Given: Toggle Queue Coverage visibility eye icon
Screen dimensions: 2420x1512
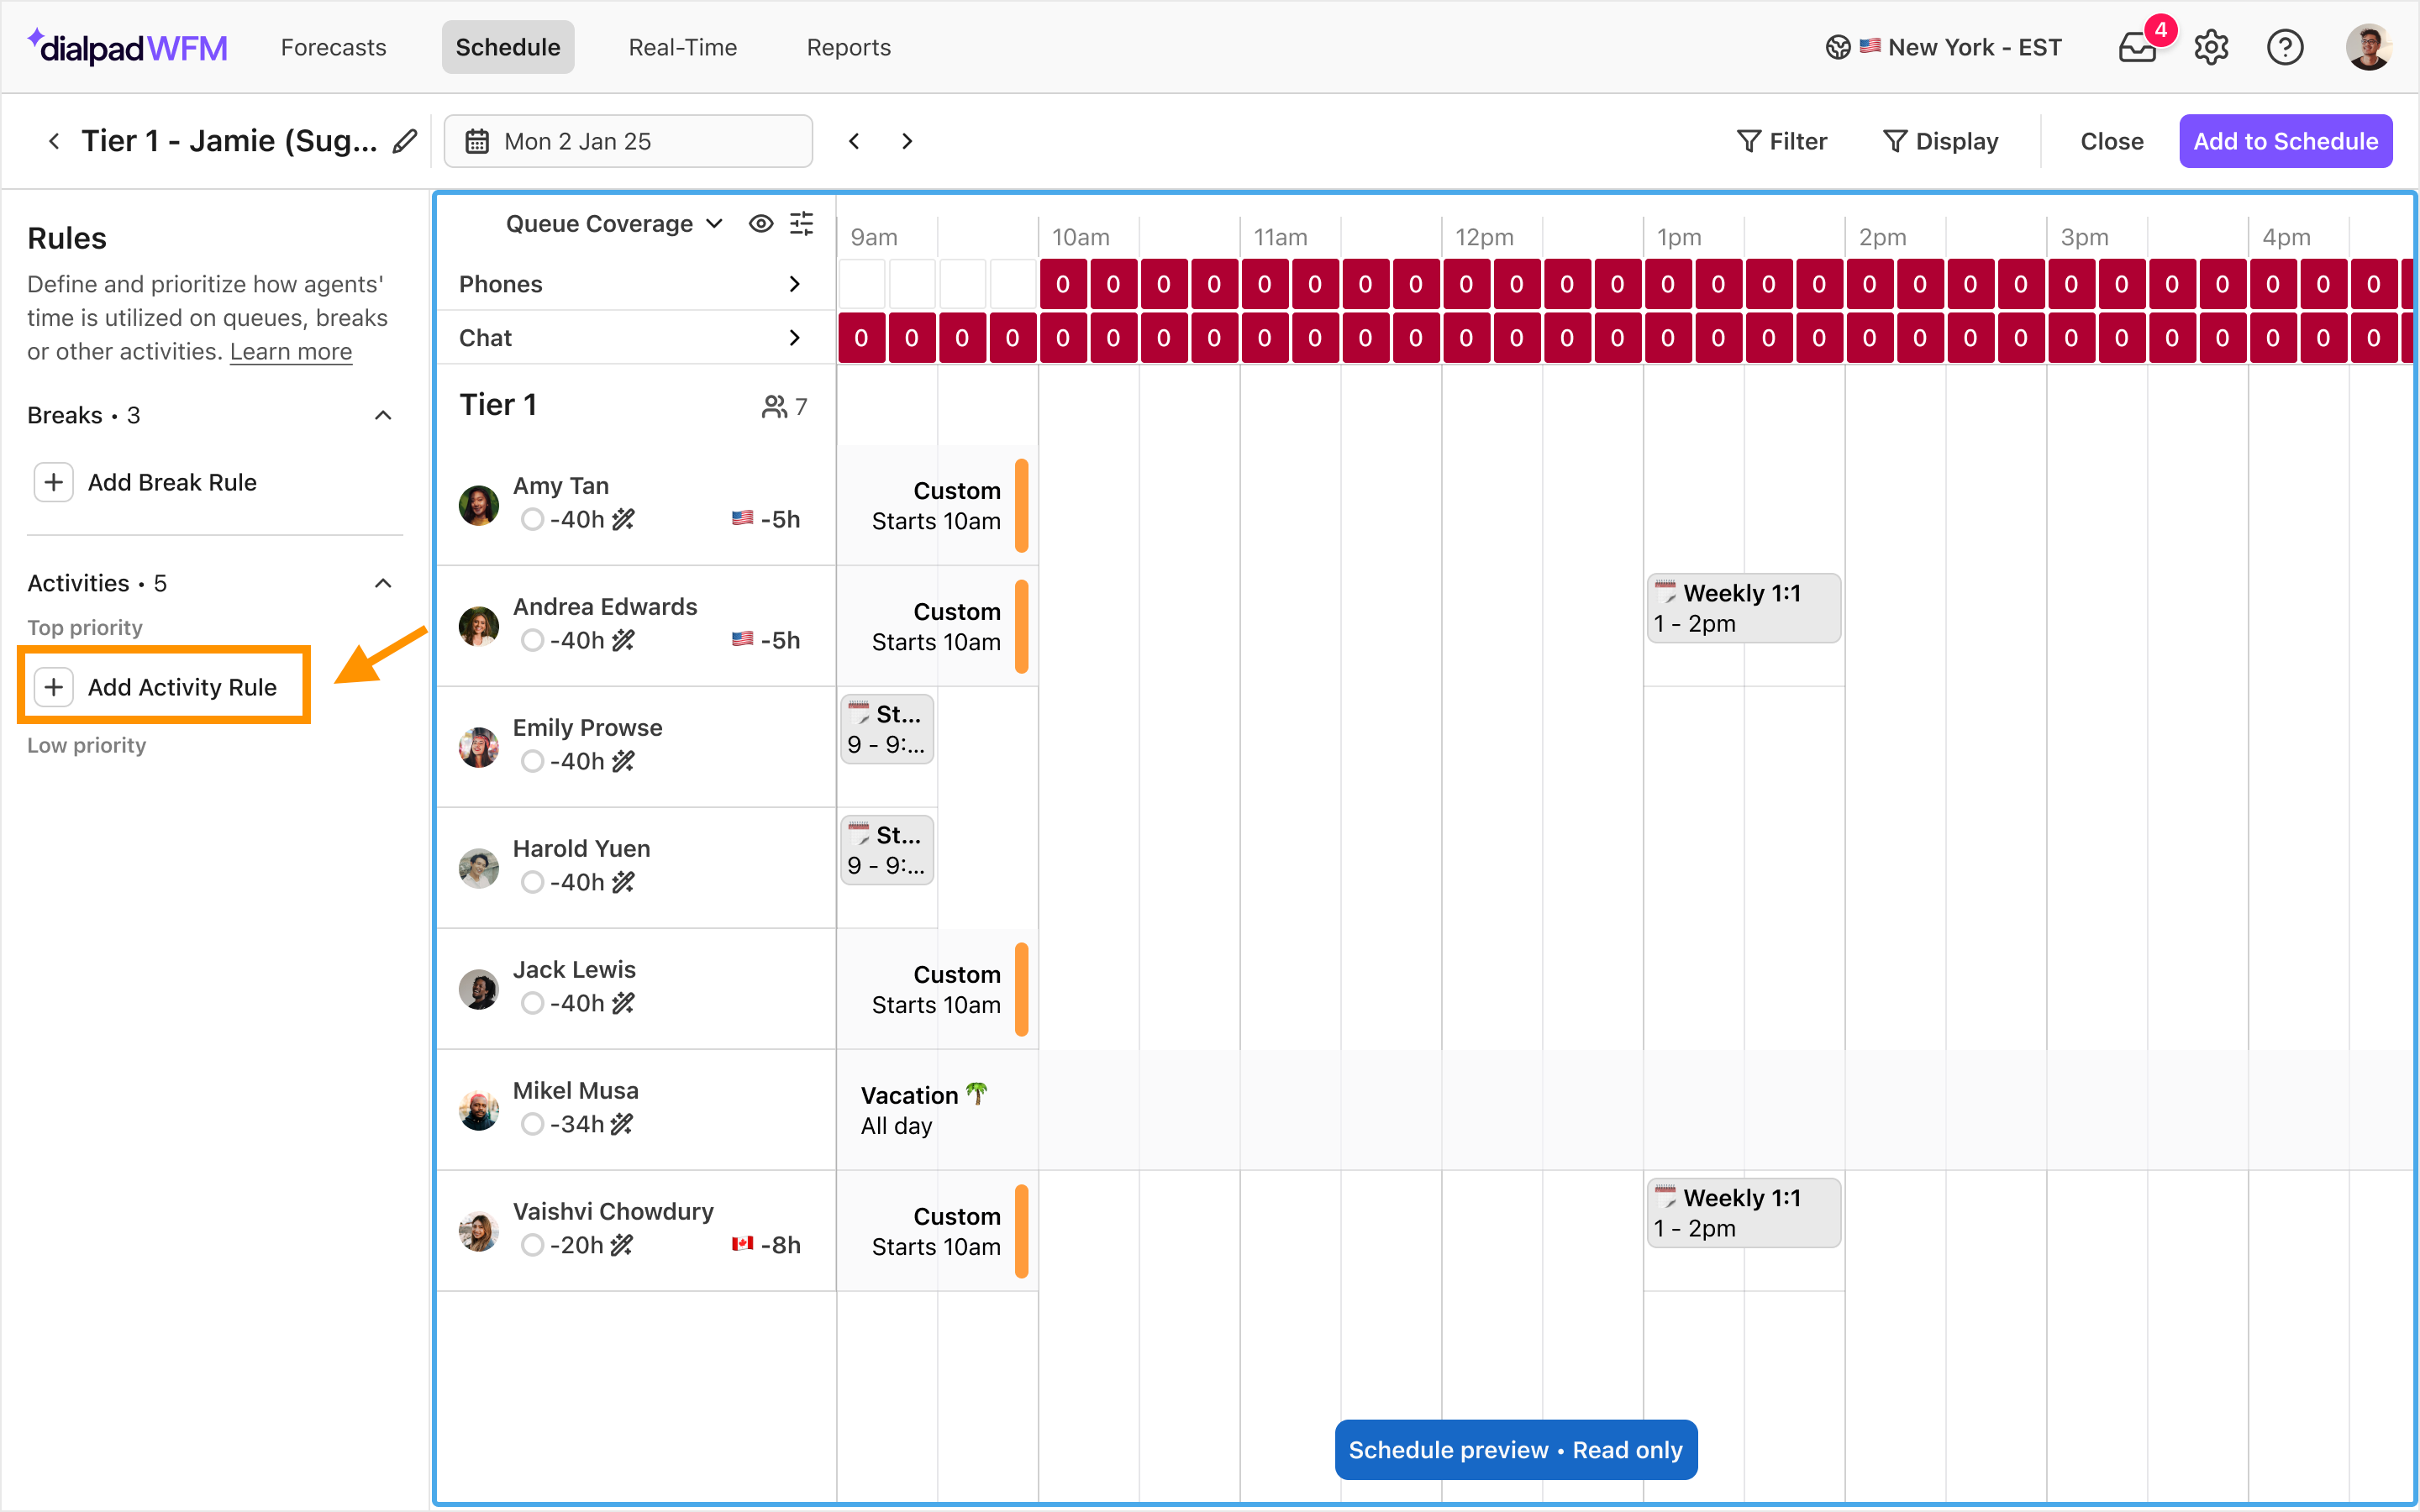Looking at the screenshot, I should click(761, 223).
